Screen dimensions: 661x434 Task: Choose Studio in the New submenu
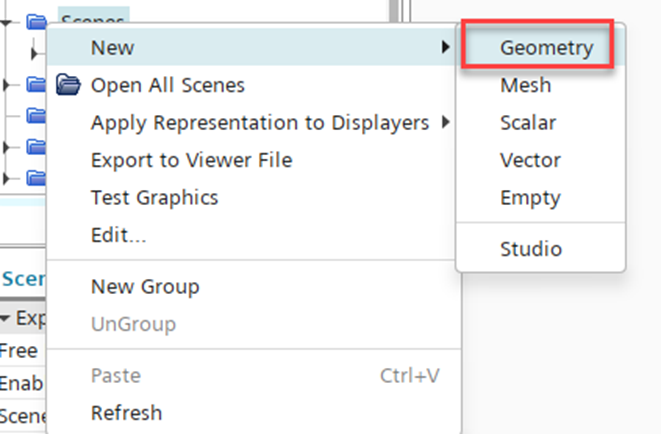coord(530,249)
